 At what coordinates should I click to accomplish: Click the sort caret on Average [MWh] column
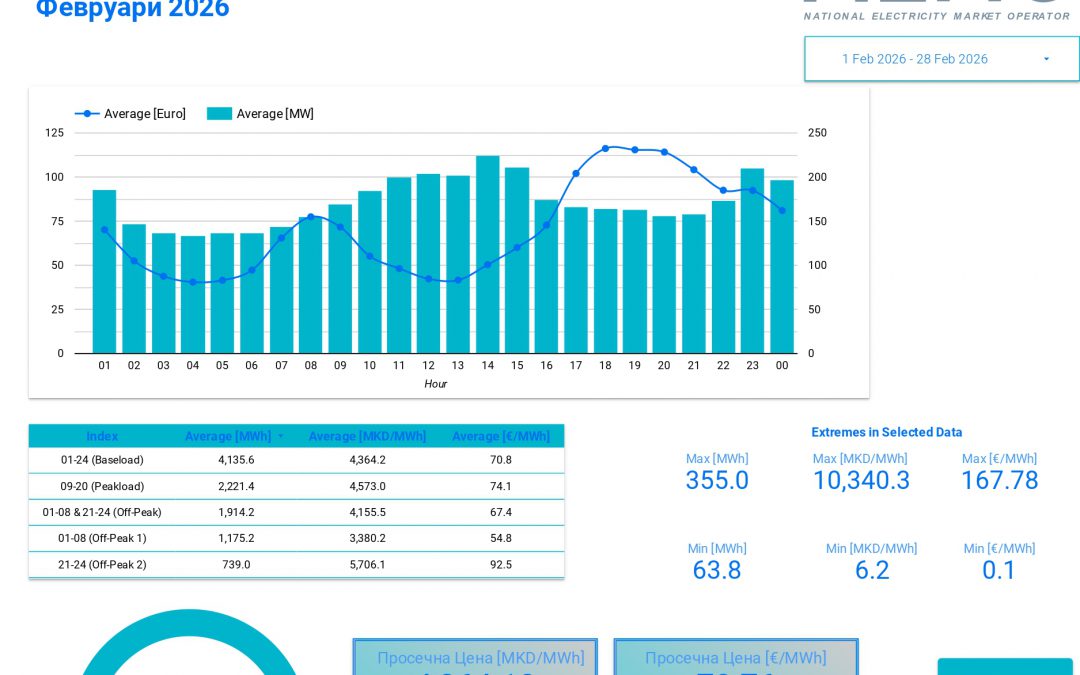pos(280,436)
